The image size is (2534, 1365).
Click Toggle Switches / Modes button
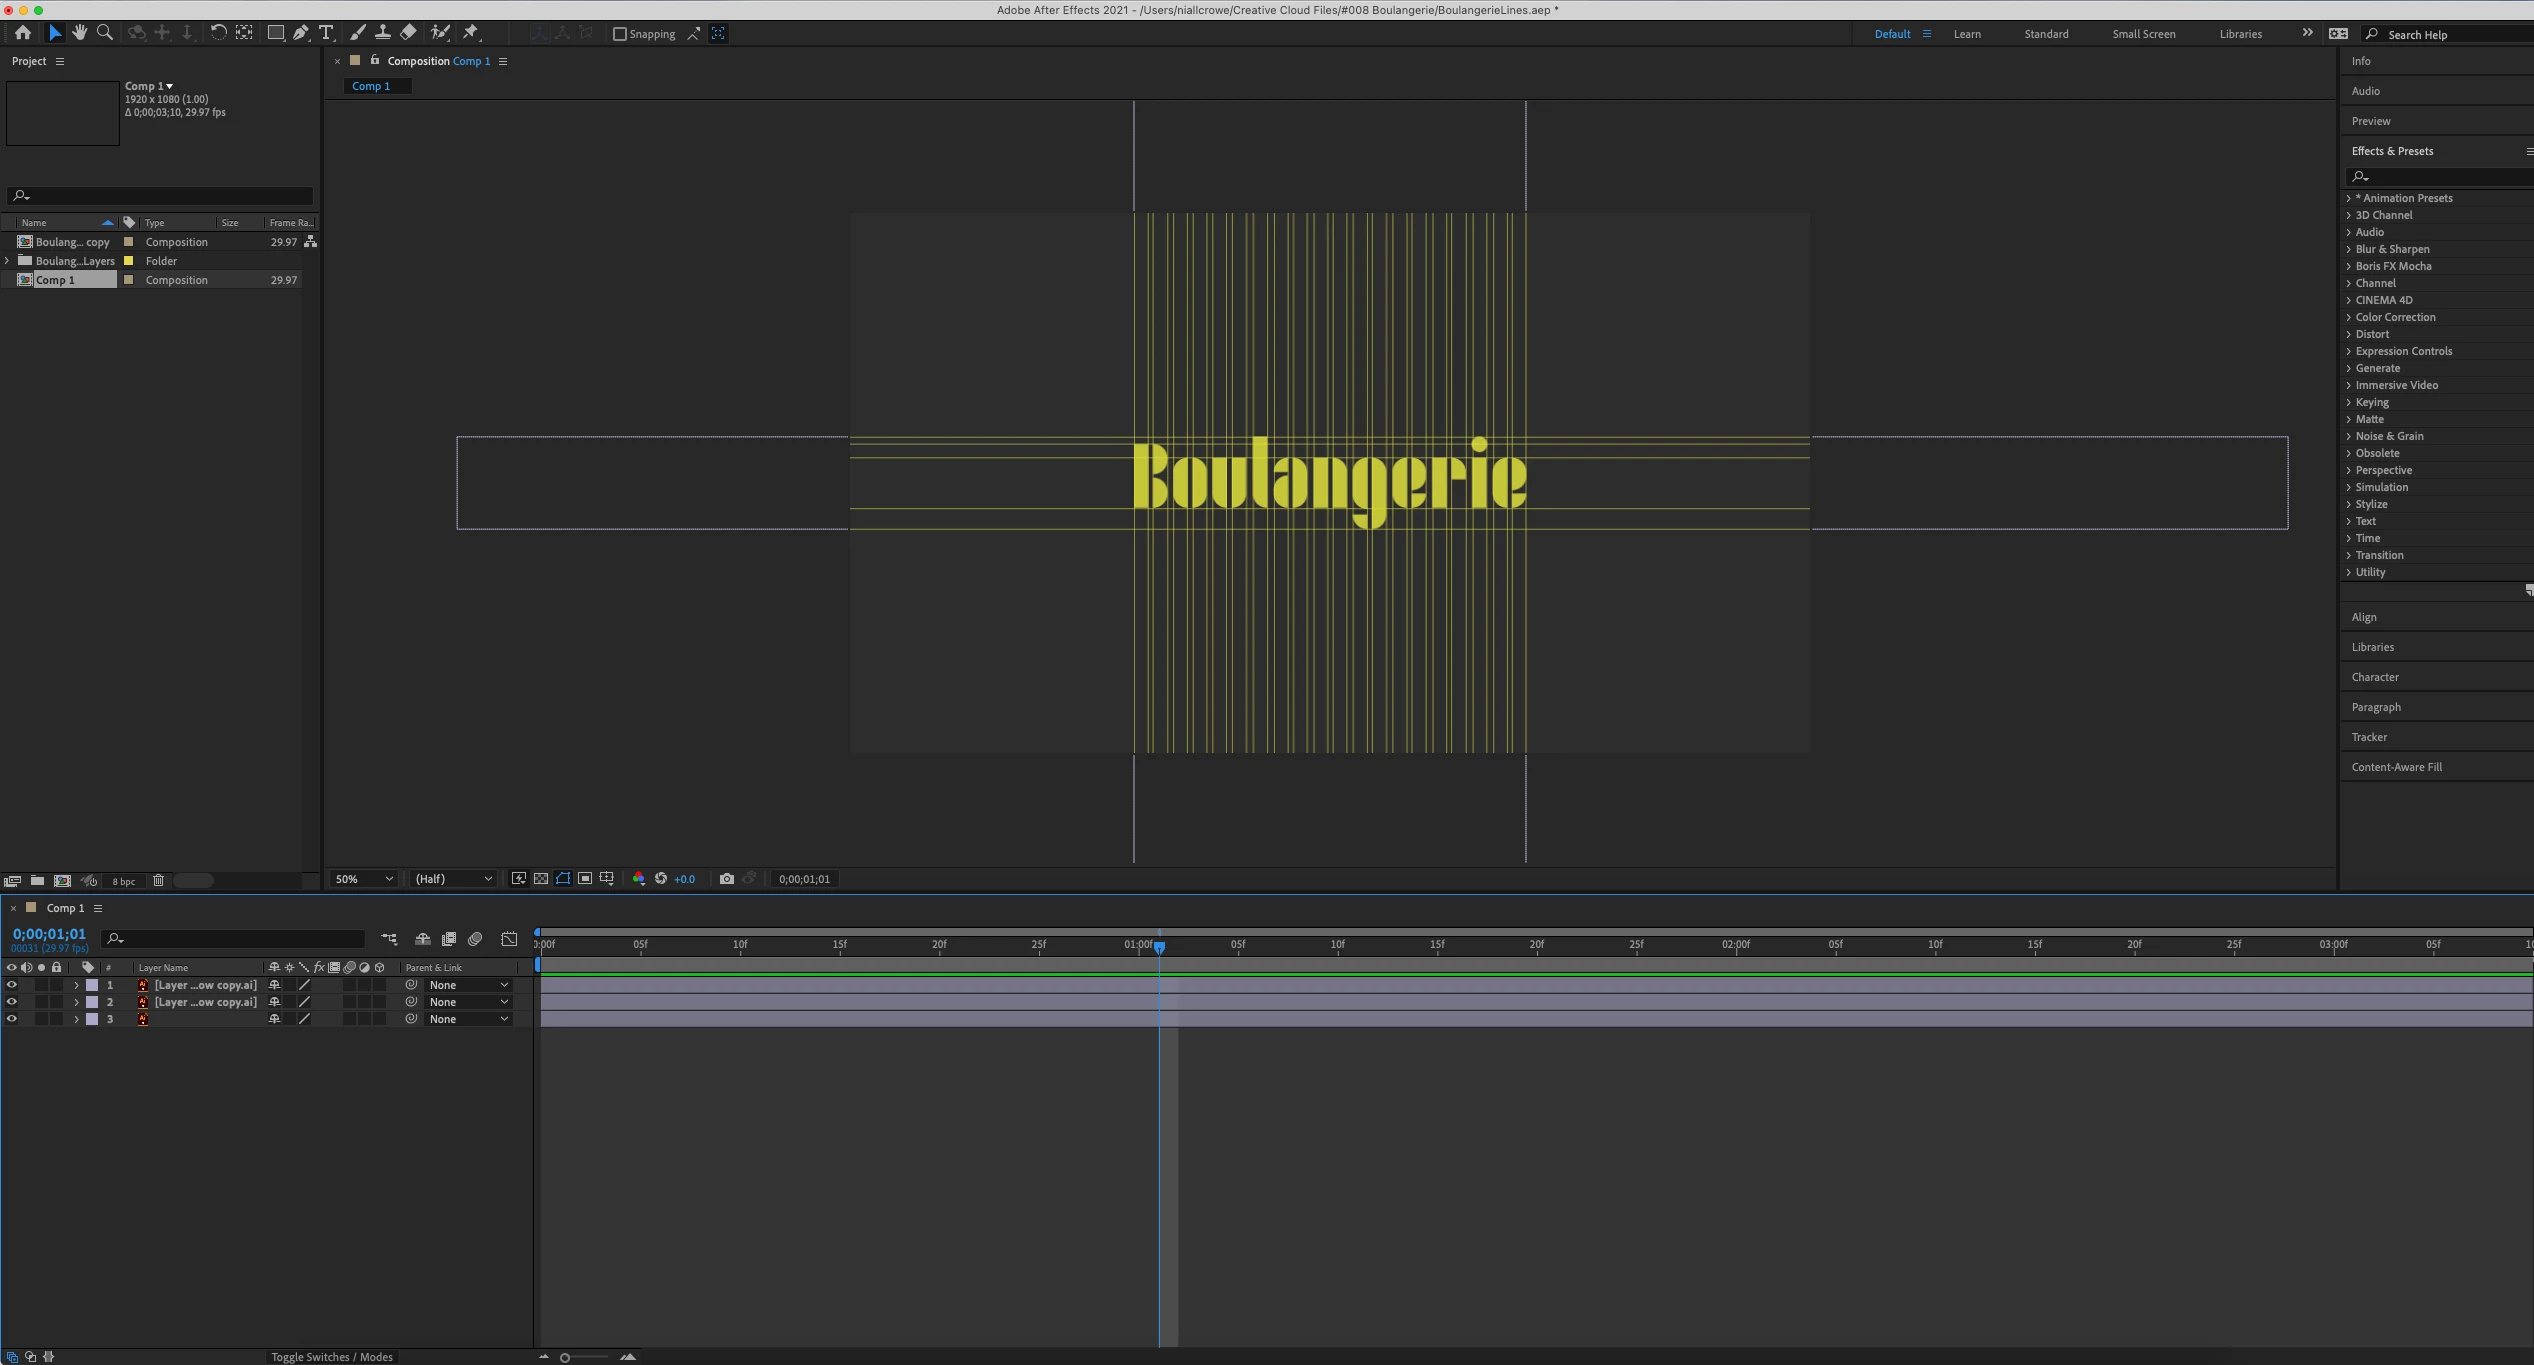pyautogui.click(x=332, y=1357)
